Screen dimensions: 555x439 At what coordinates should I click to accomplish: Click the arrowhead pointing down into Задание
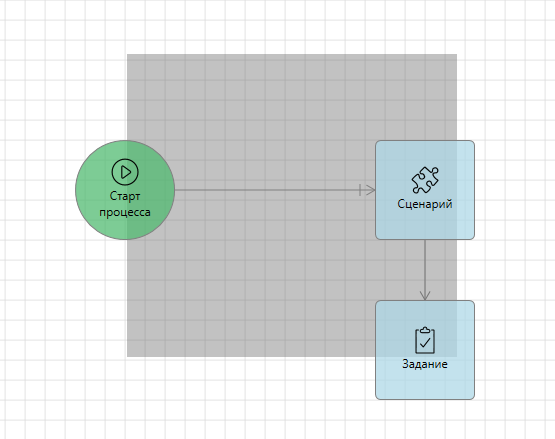click(425, 295)
